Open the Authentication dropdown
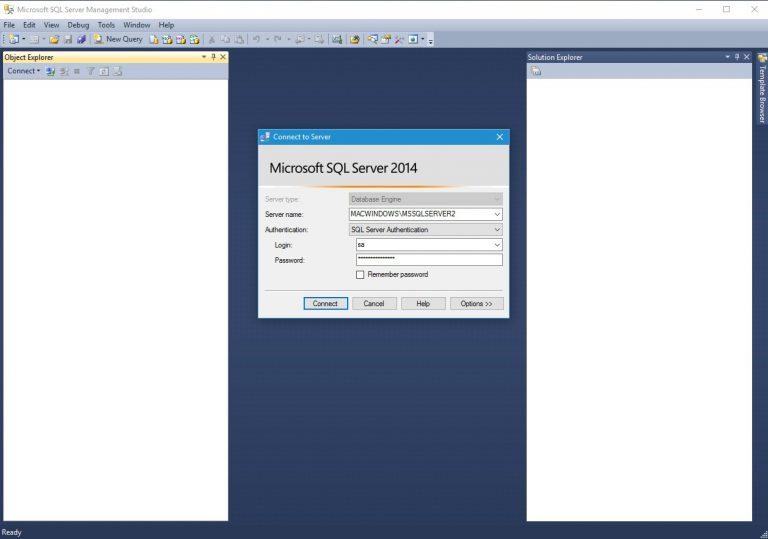Image resolution: width=768 pixels, height=539 pixels. click(497, 230)
